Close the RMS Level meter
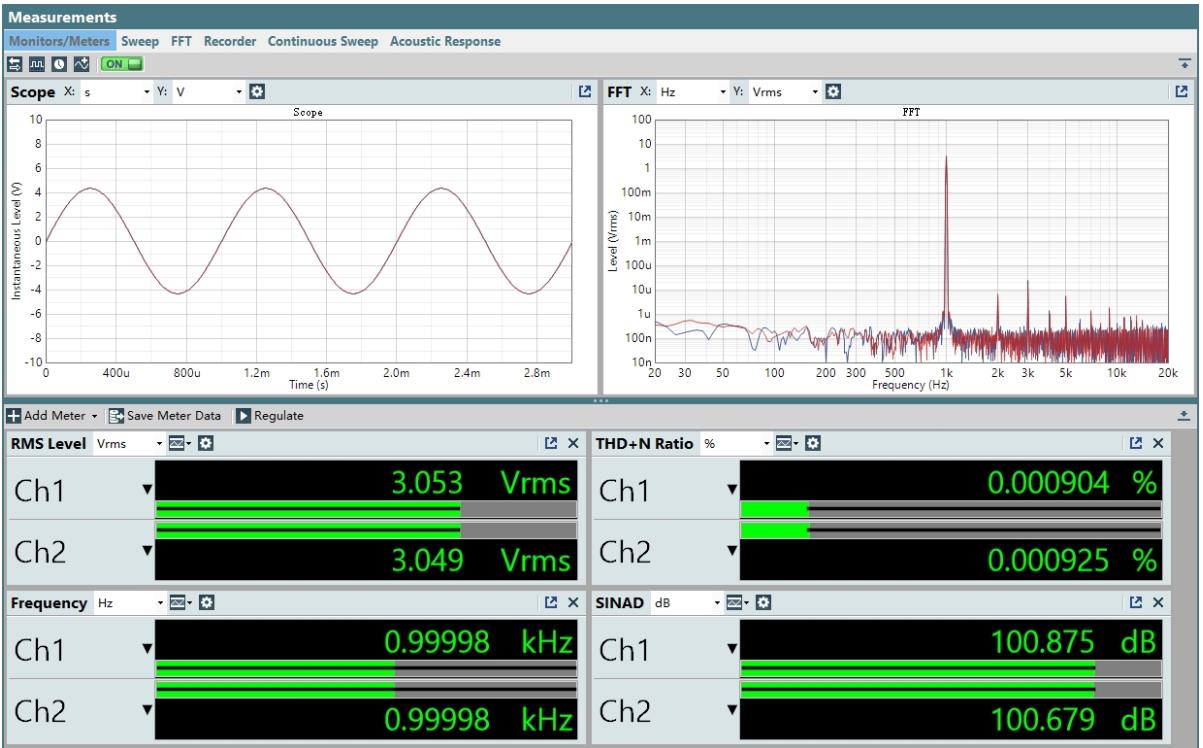1203x748 pixels. point(574,443)
